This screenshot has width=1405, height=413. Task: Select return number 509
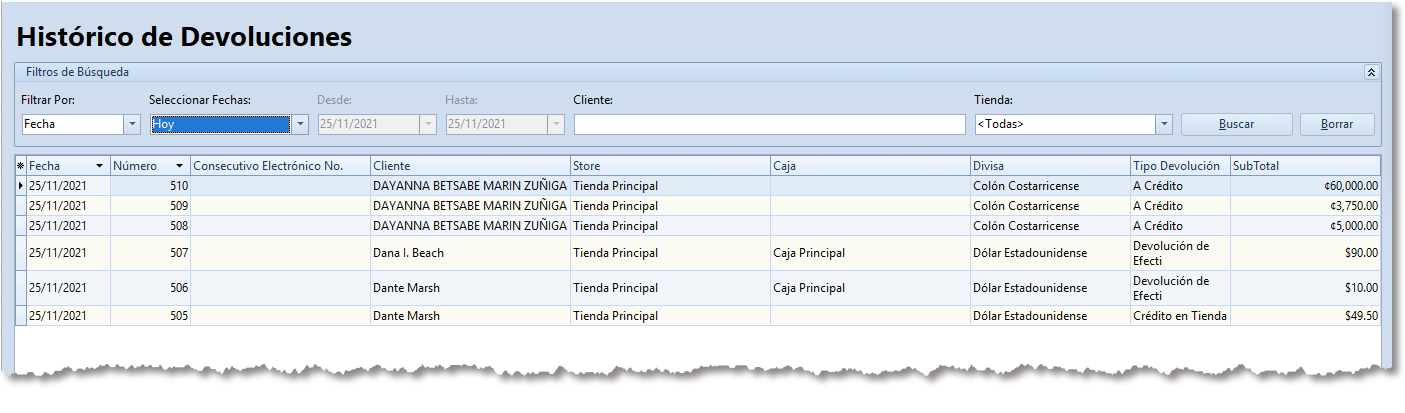[x=150, y=205]
